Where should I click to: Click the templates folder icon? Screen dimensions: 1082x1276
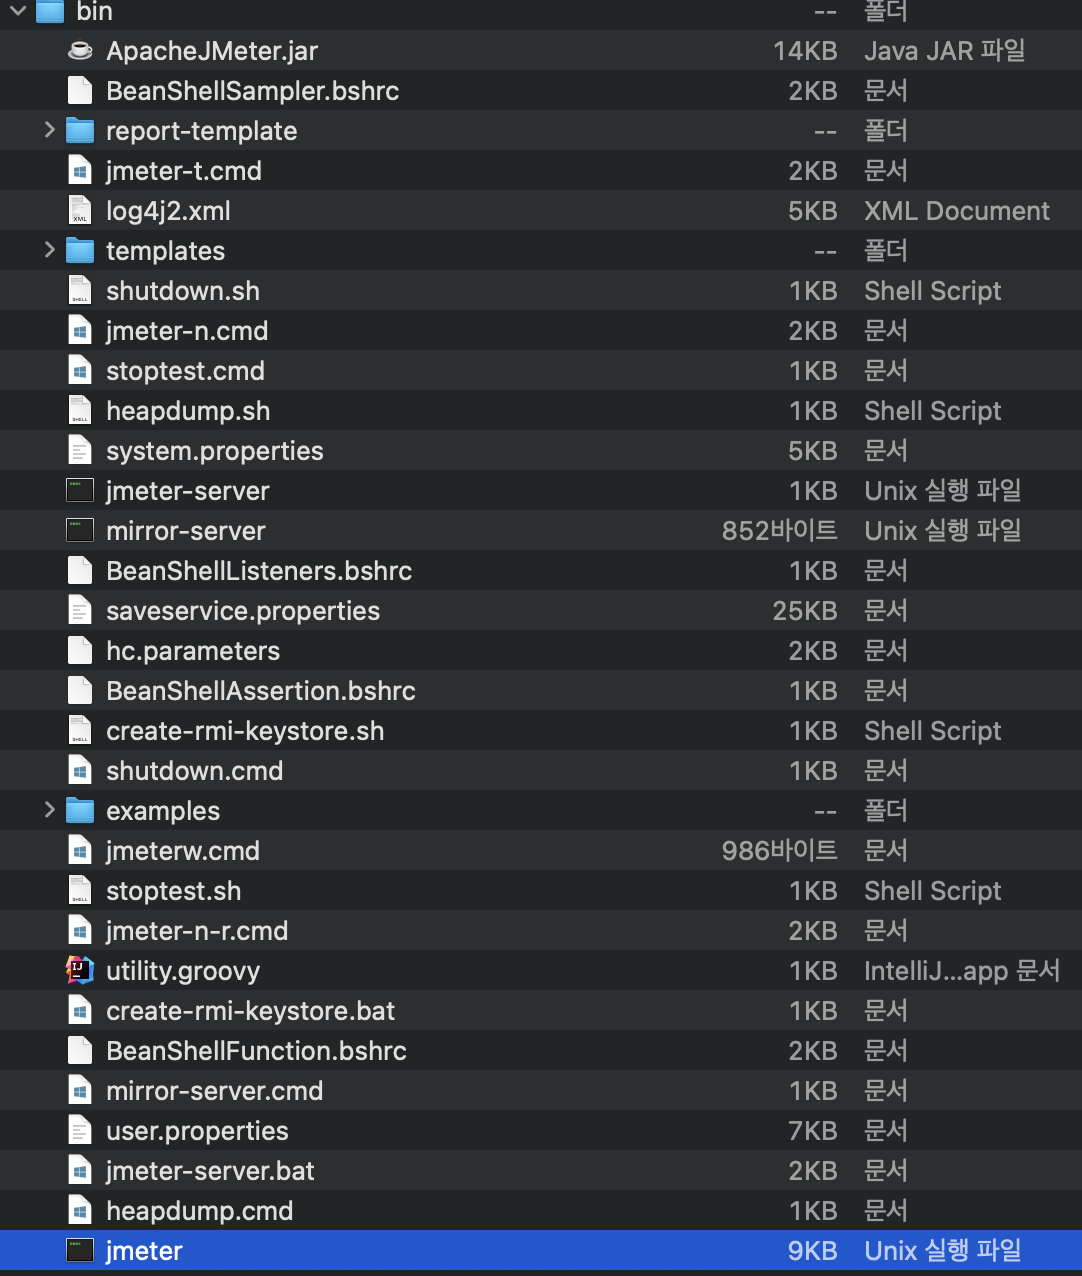click(x=80, y=251)
